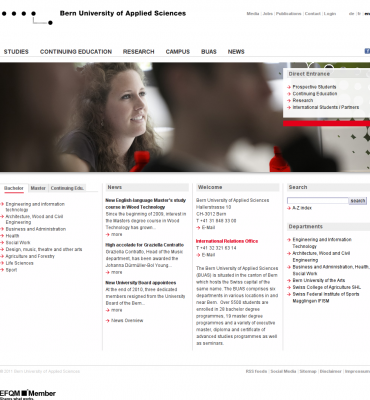Open the News Overview link

point(127,321)
